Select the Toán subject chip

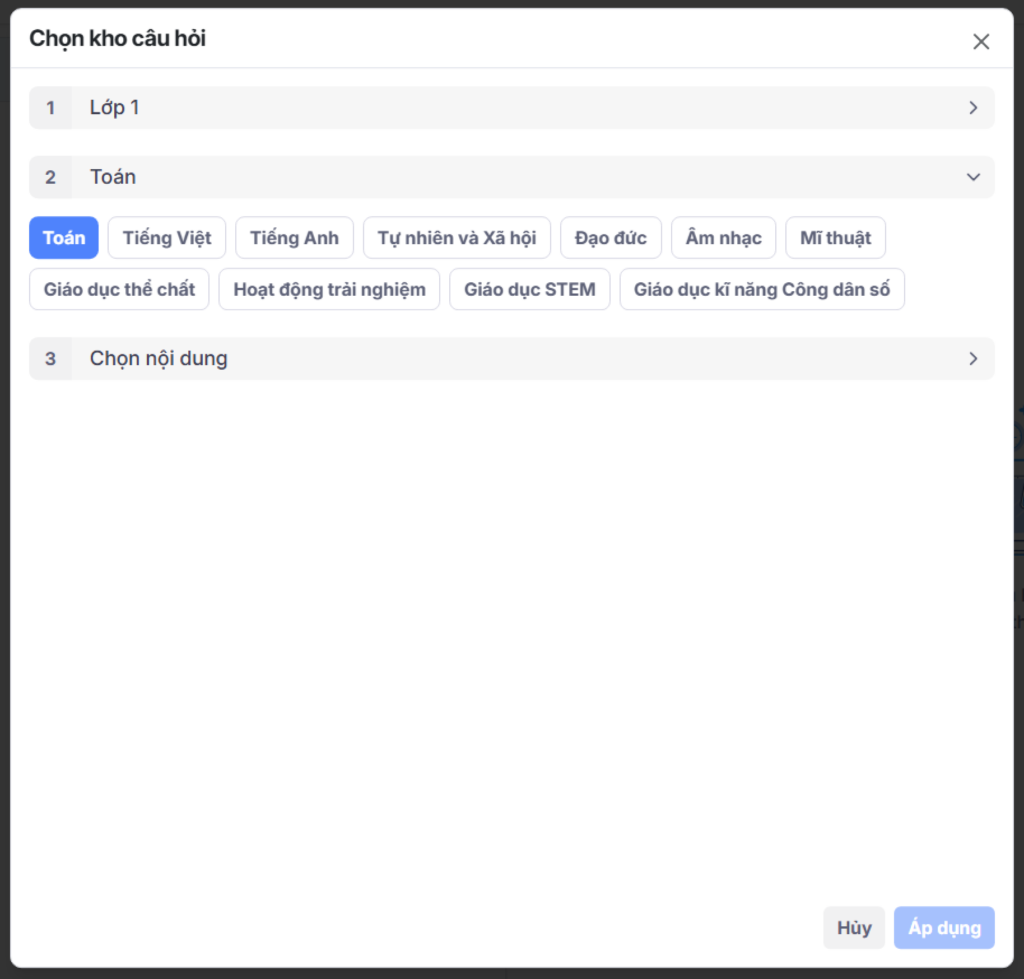click(64, 238)
